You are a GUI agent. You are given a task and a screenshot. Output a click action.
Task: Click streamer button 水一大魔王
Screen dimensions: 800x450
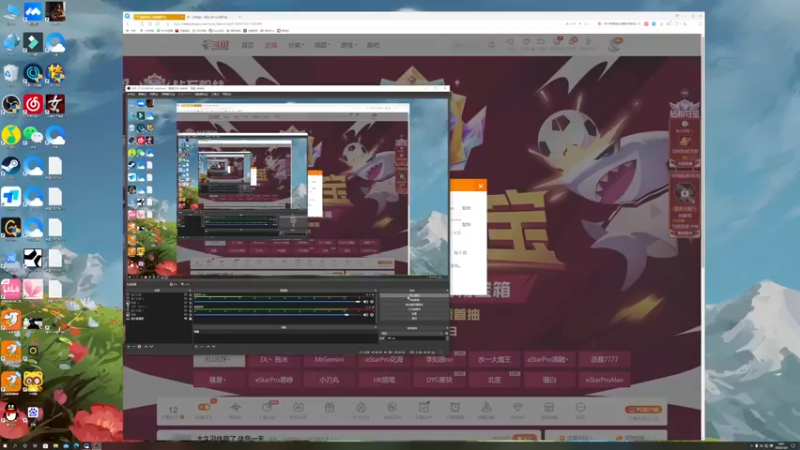(x=494, y=359)
